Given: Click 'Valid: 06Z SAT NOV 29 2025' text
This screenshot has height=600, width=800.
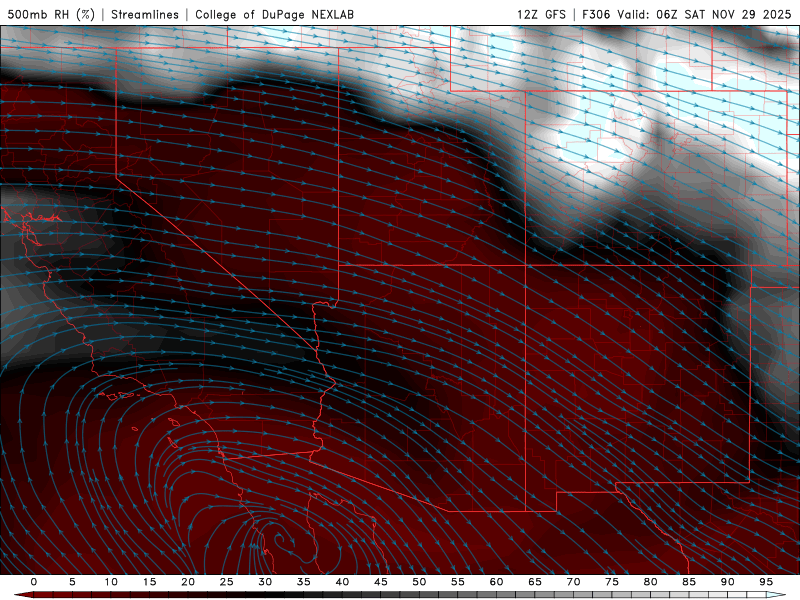Looking at the screenshot, I should click(704, 14).
